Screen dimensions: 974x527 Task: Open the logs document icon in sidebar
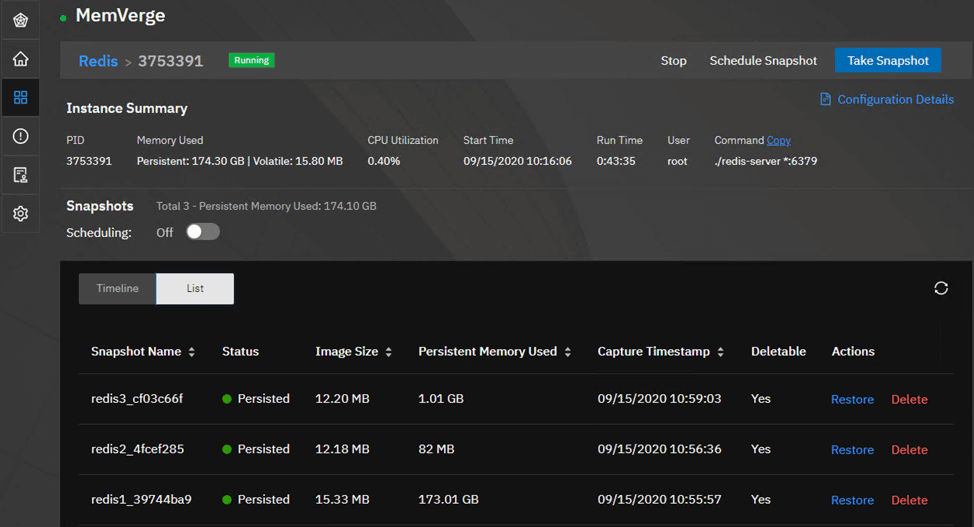coord(20,175)
